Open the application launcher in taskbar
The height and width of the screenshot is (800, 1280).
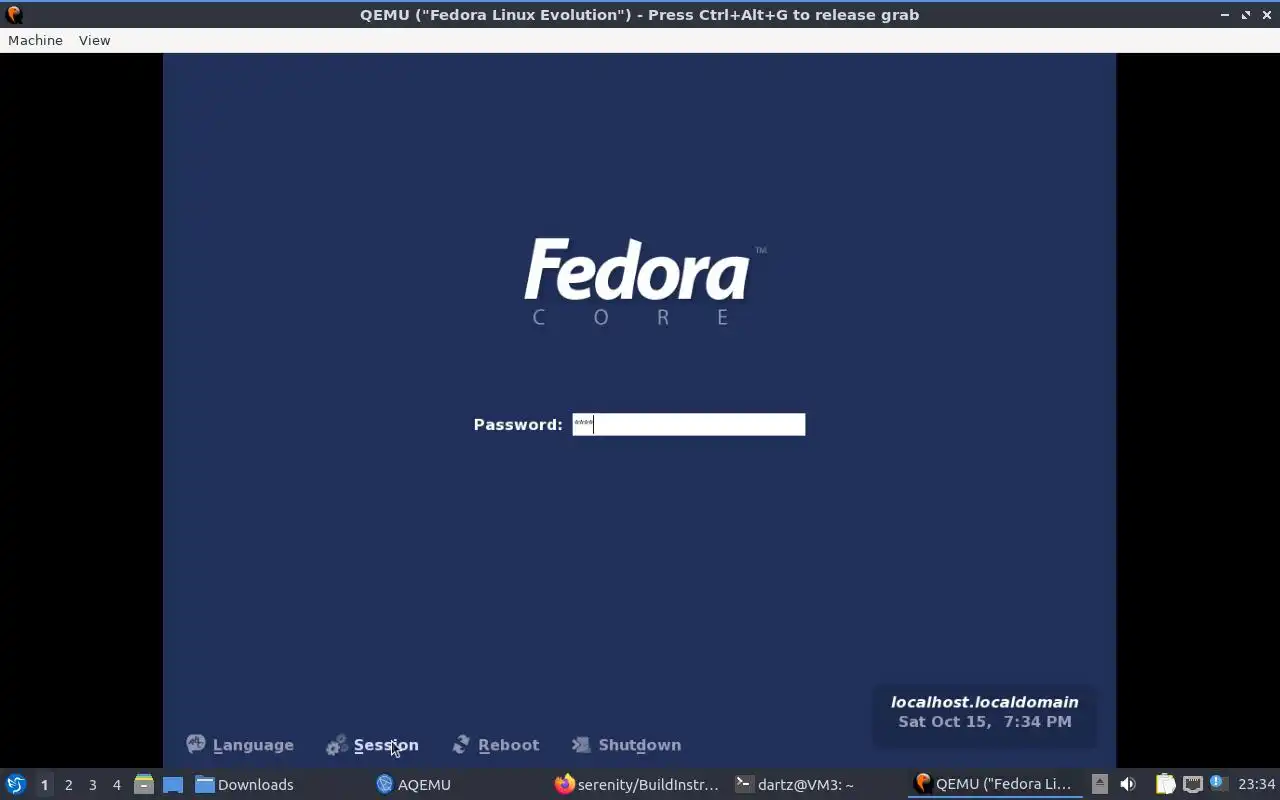(16, 784)
